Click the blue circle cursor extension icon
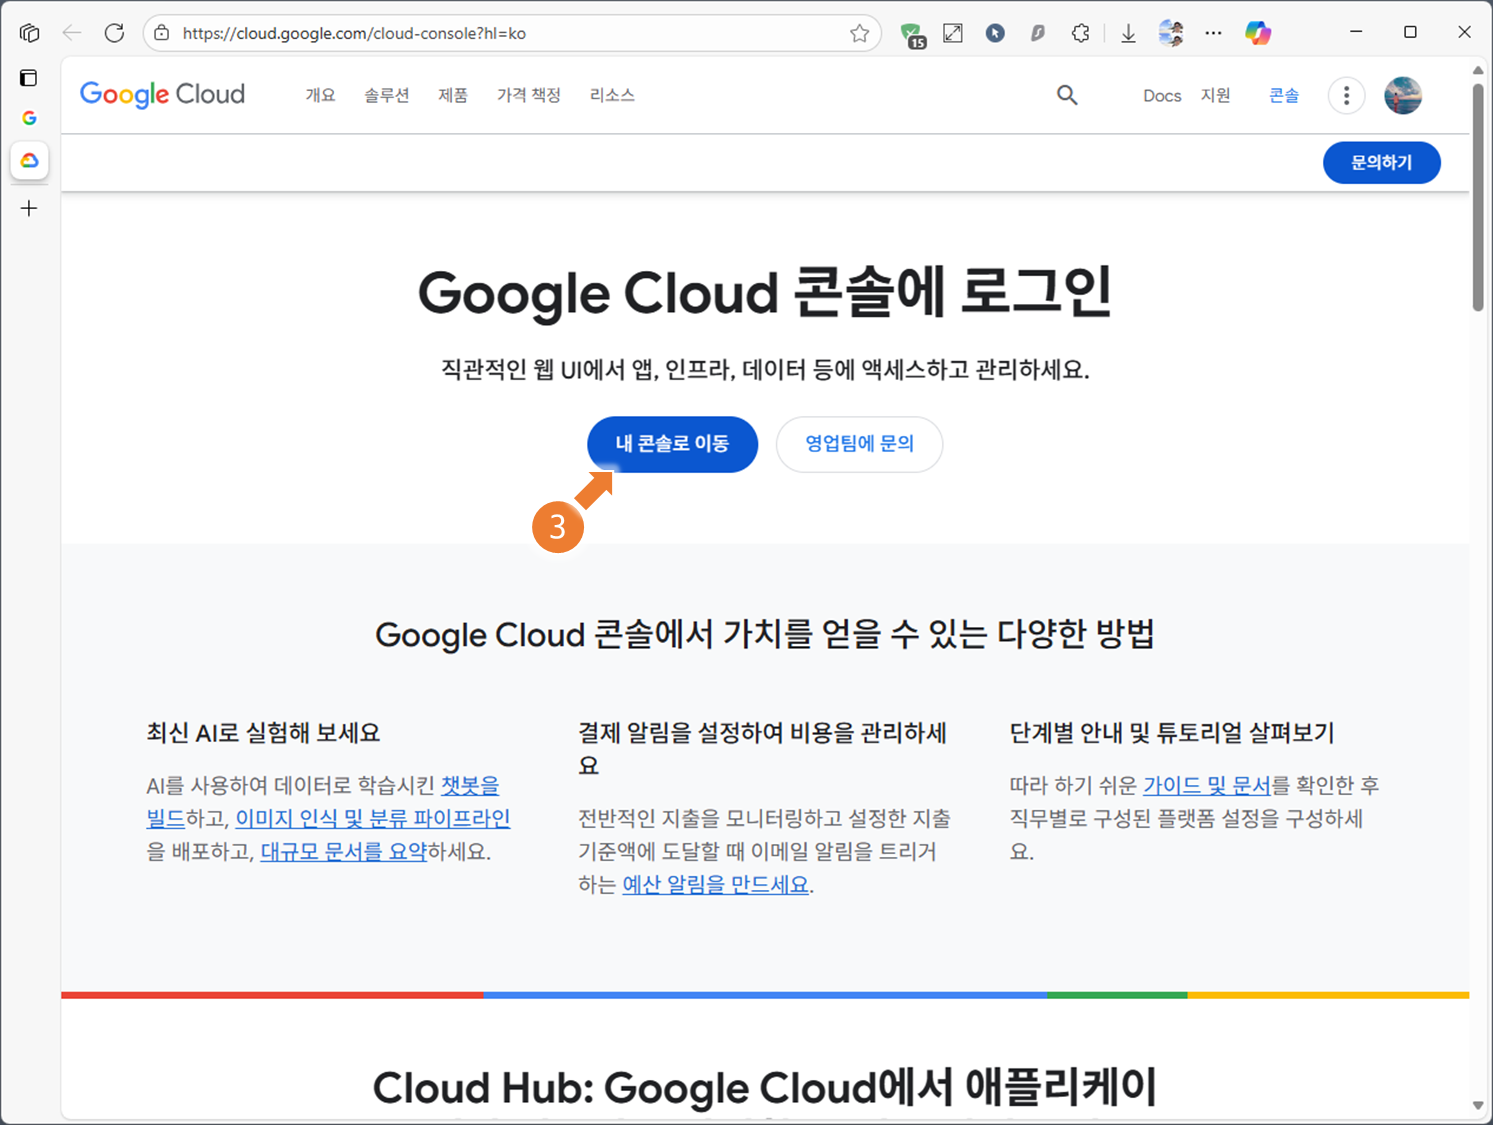 click(x=995, y=33)
